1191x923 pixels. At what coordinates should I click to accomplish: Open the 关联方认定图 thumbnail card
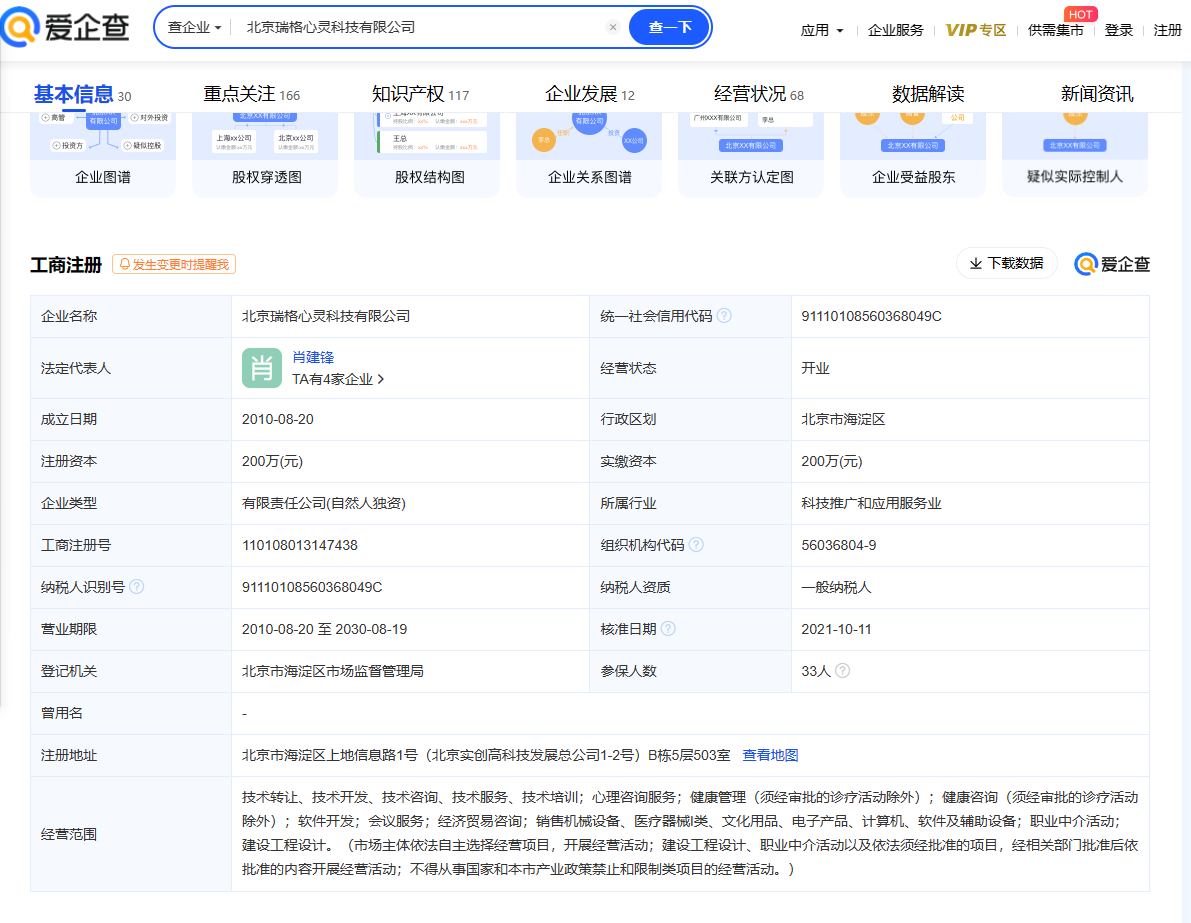coord(750,155)
